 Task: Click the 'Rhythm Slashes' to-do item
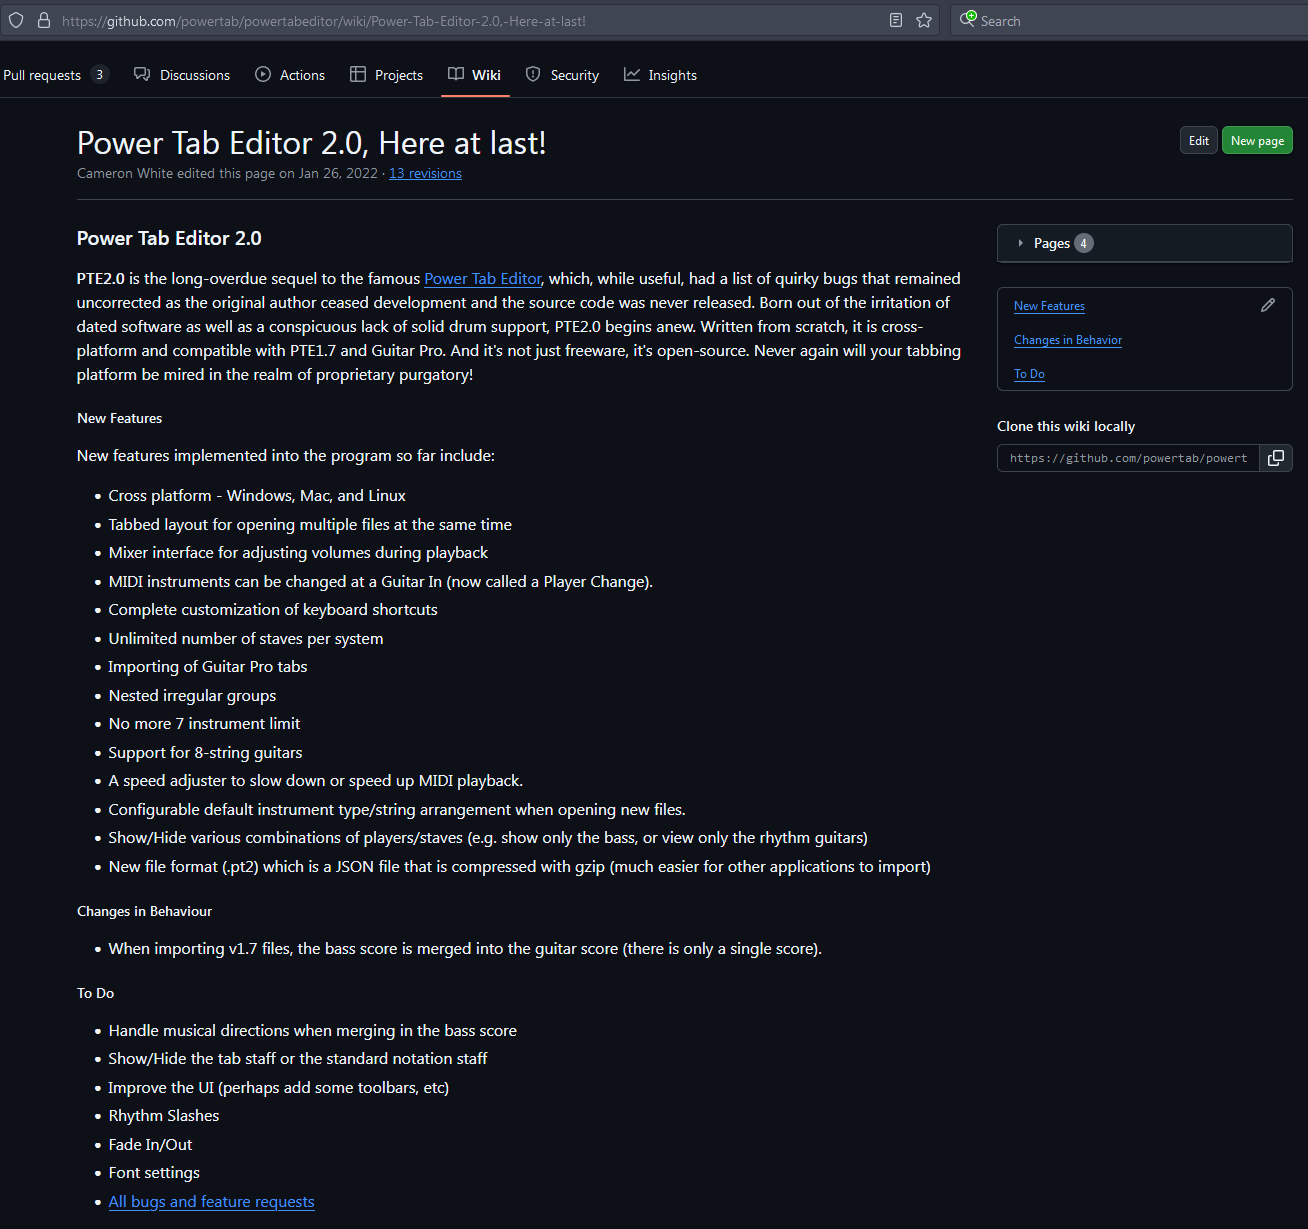(164, 1116)
